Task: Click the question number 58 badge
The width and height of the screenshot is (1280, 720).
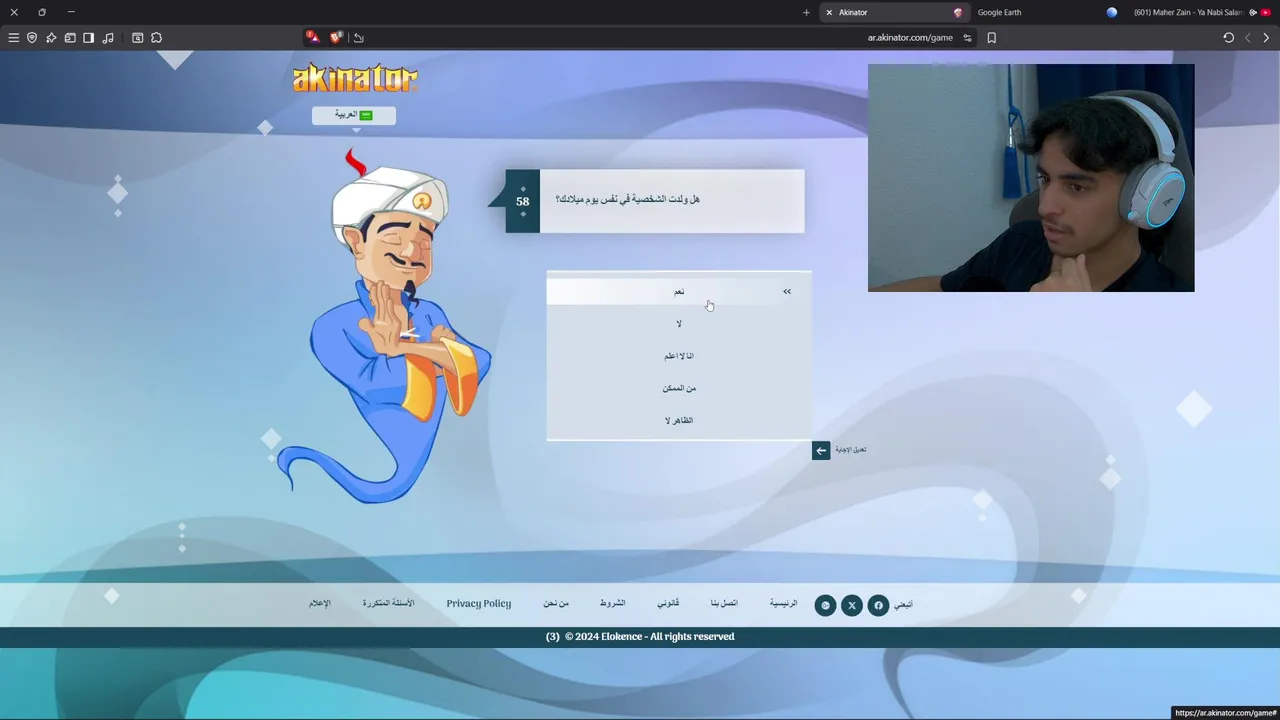Action: tap(522, 201)
